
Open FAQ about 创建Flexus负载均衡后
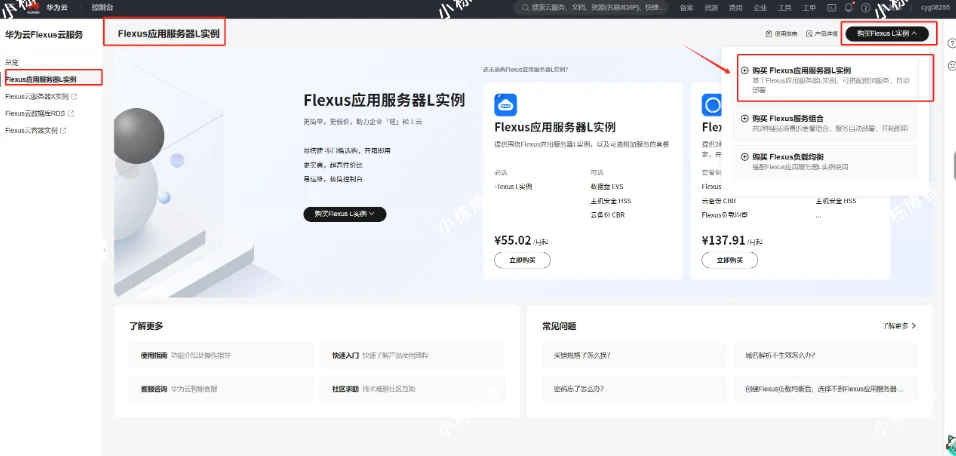(826, 389)
